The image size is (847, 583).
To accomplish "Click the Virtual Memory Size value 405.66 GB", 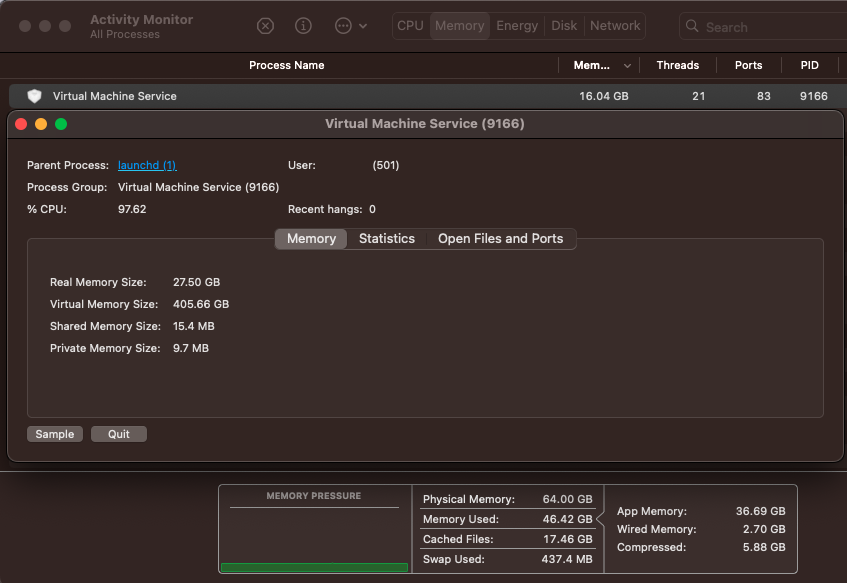I will (x=201, y=304).
